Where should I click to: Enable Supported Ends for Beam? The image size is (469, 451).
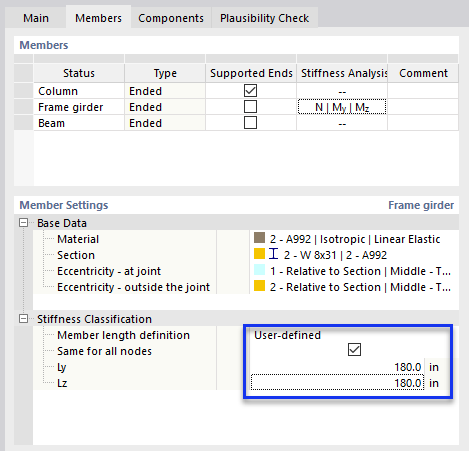click(250, 123)
